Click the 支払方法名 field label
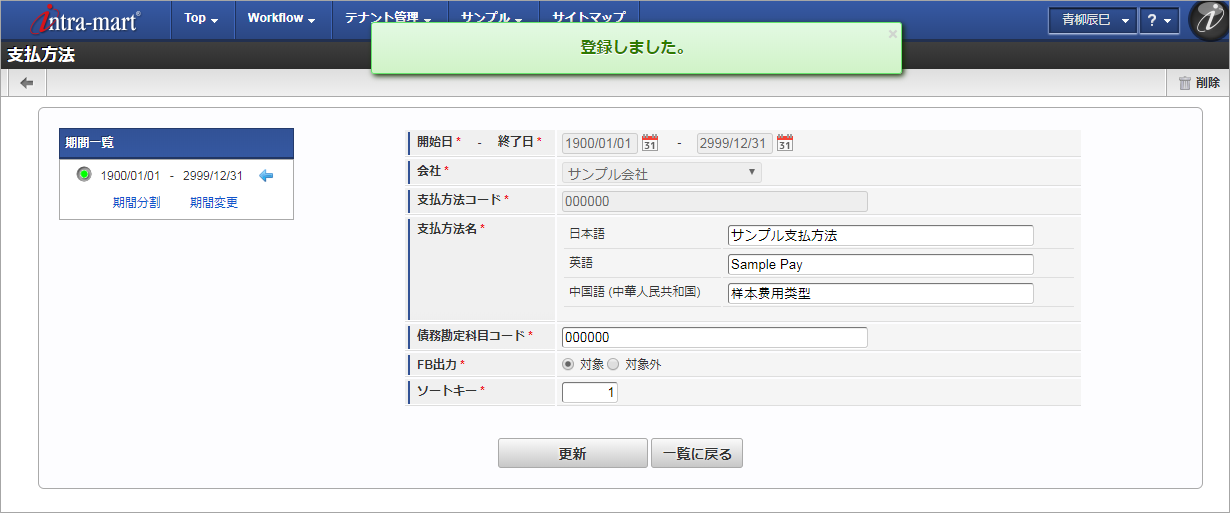The width and height of the screenshot is (1230, 513). click(447, 228)
